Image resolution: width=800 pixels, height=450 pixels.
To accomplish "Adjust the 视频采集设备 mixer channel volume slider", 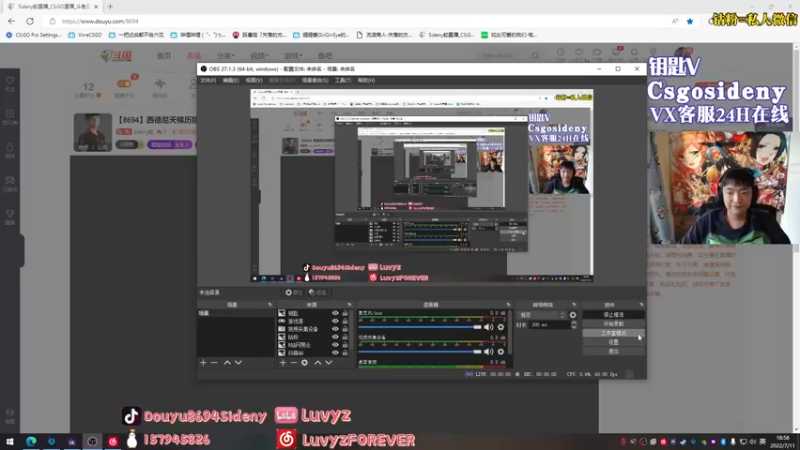I will 420,352.
